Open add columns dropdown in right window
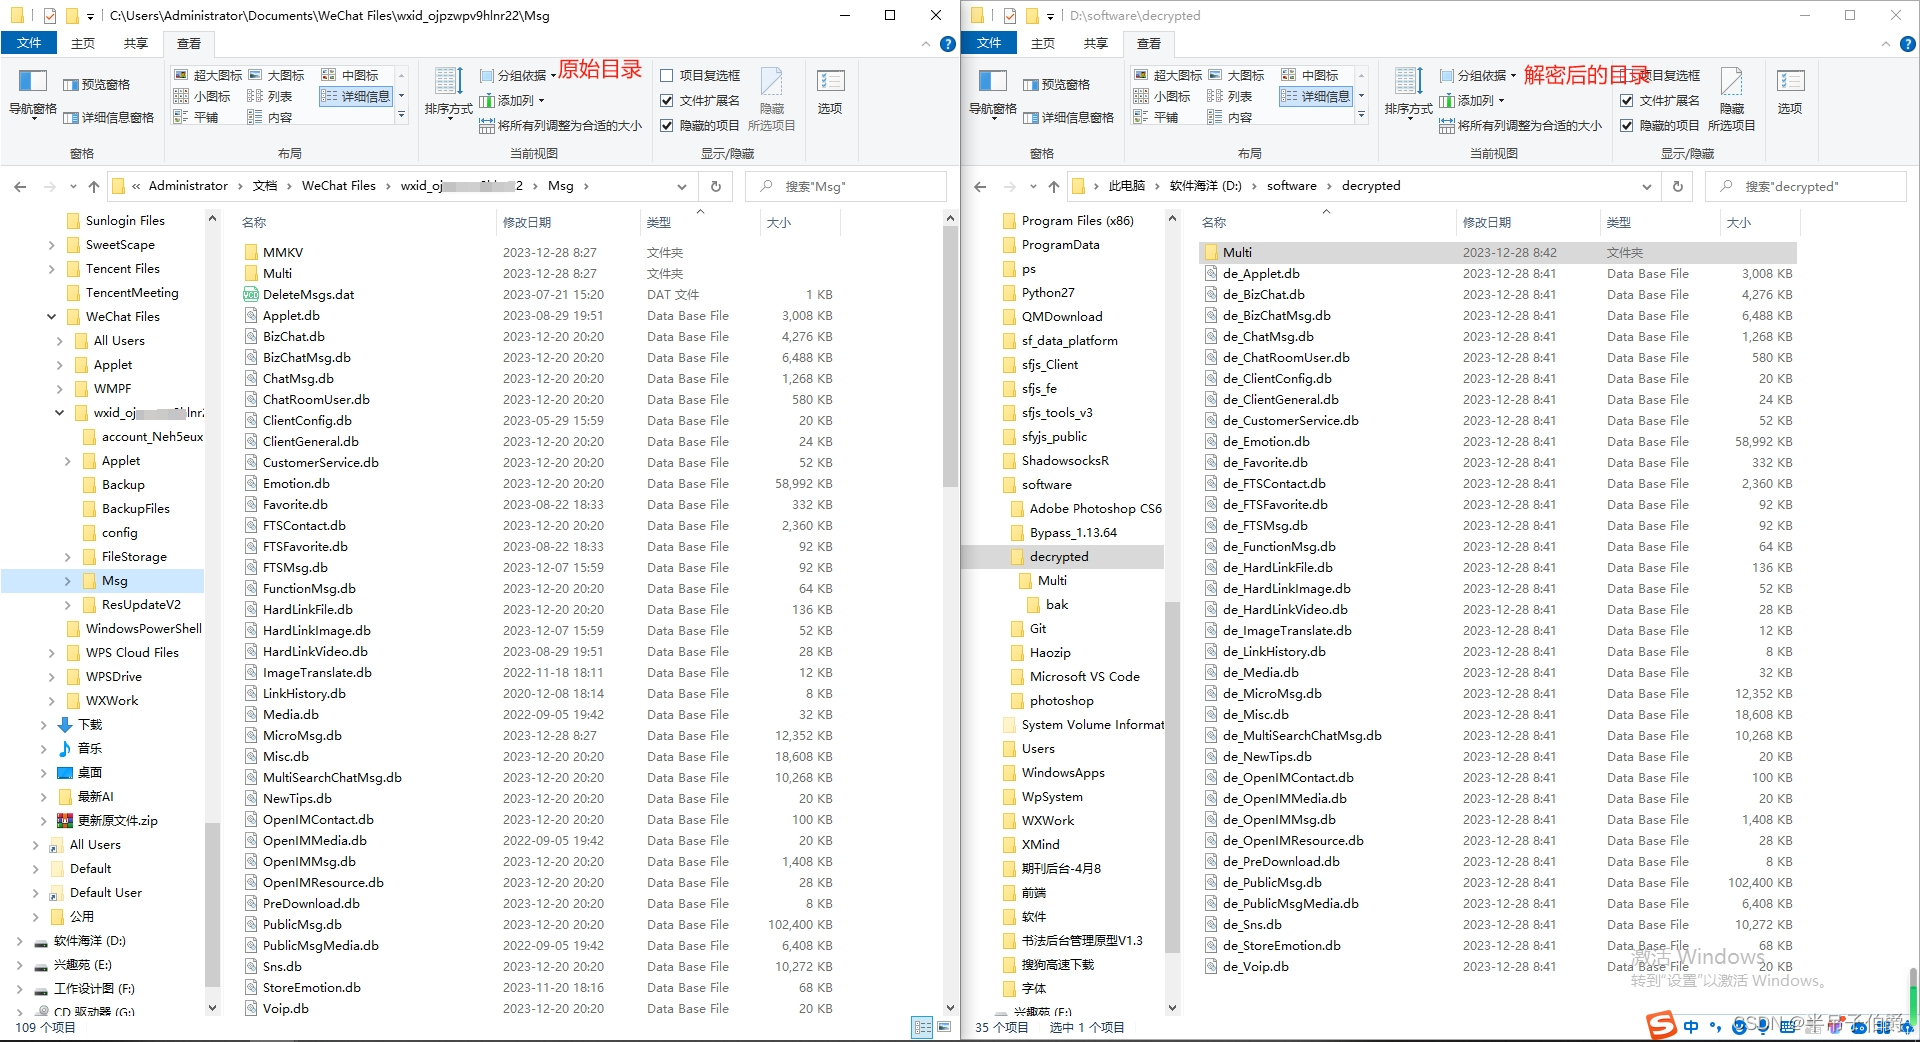 (1471, 100)
